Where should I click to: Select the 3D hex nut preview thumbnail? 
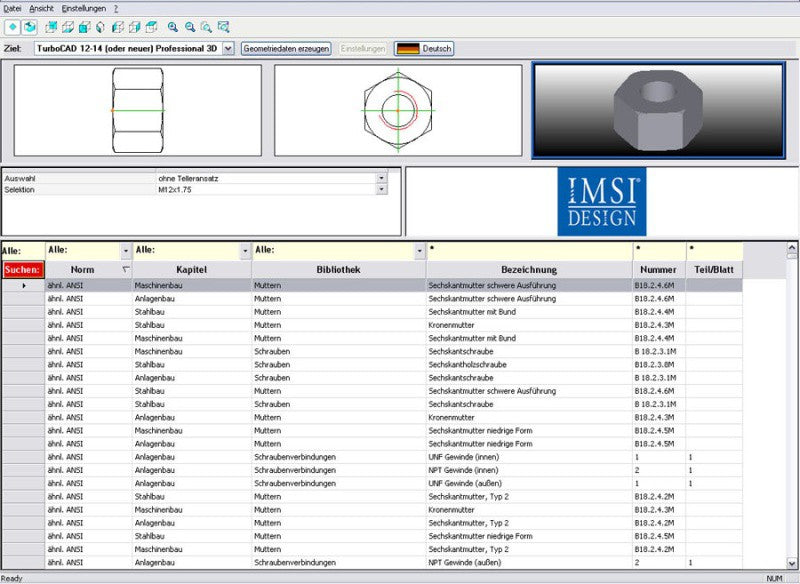click(x=658, y=110)
